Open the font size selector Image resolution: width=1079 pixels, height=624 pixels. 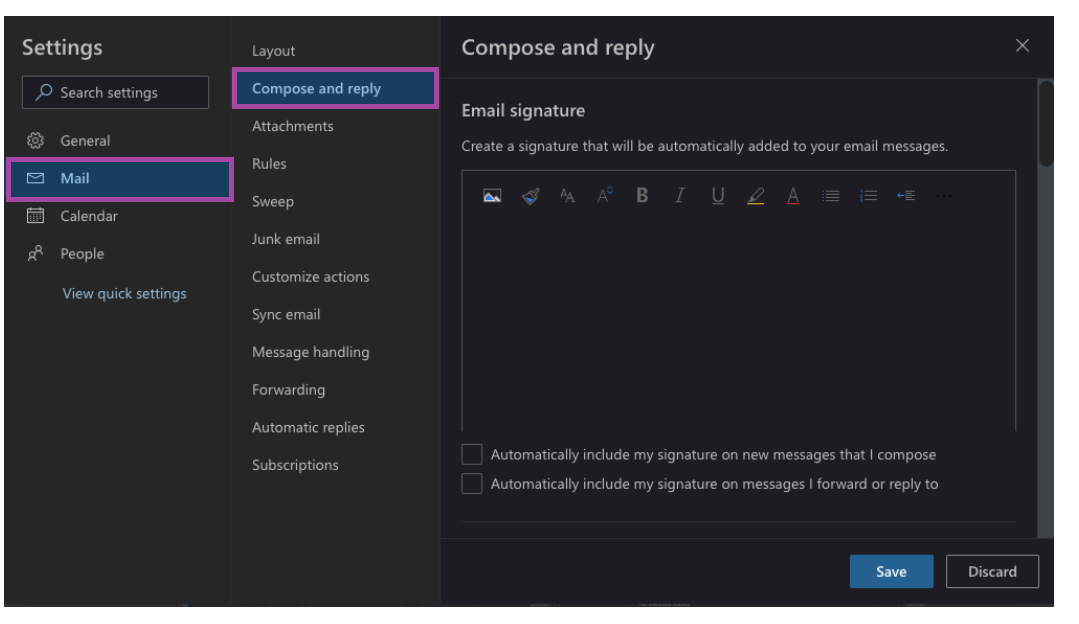pos(603,197)
